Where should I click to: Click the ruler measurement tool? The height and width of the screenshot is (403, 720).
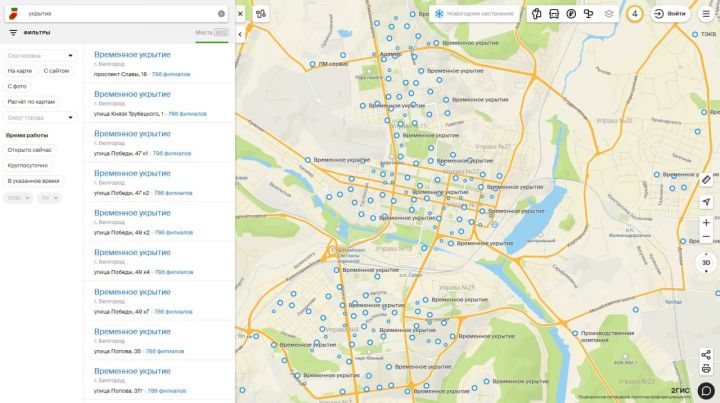(x=706, y=179)
